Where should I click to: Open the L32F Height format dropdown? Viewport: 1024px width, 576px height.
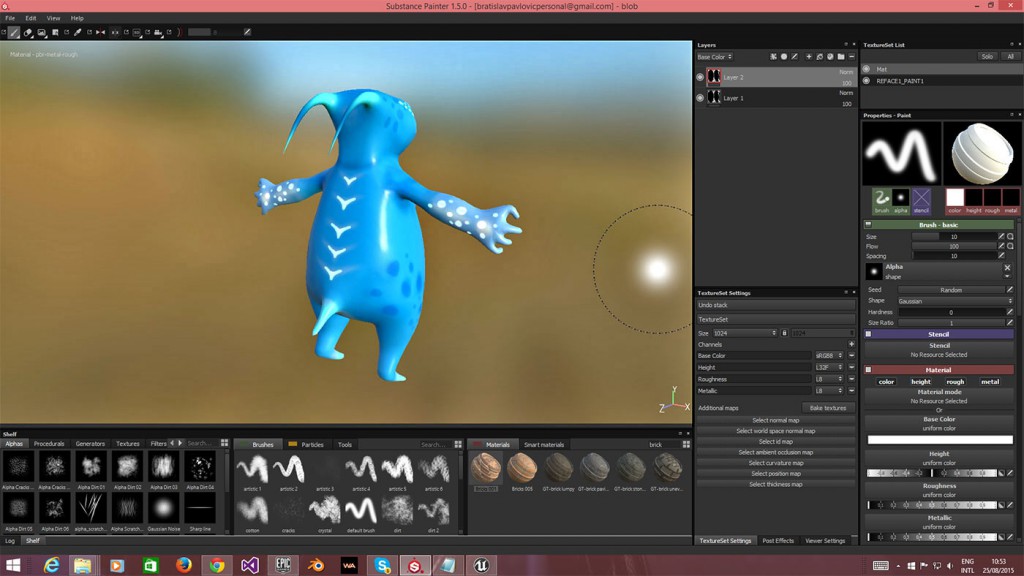[x=829, y=368]
